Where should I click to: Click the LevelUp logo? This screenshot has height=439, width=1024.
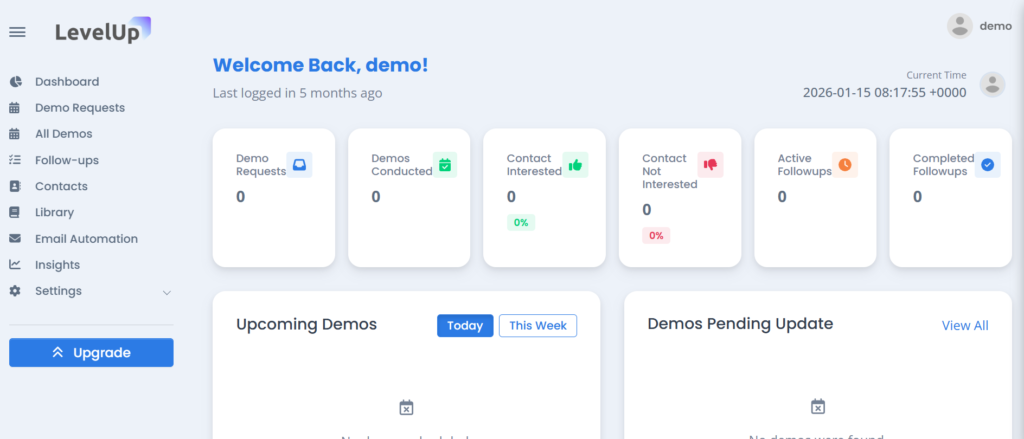coord(103,31)
